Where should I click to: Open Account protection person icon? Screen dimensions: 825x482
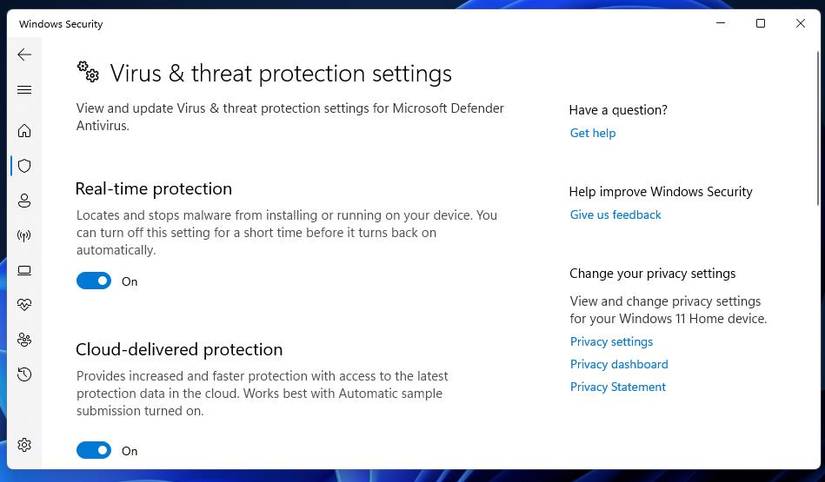tap(24, 201)
